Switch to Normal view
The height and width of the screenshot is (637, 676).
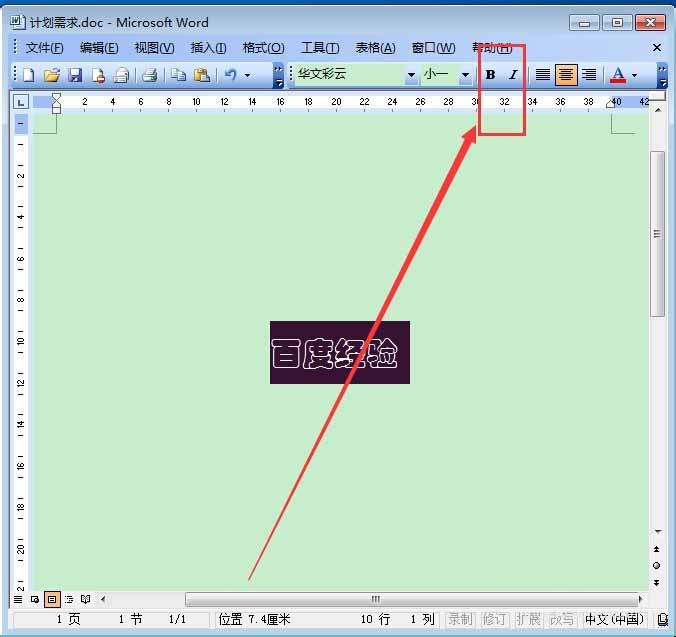coord(18,599)
